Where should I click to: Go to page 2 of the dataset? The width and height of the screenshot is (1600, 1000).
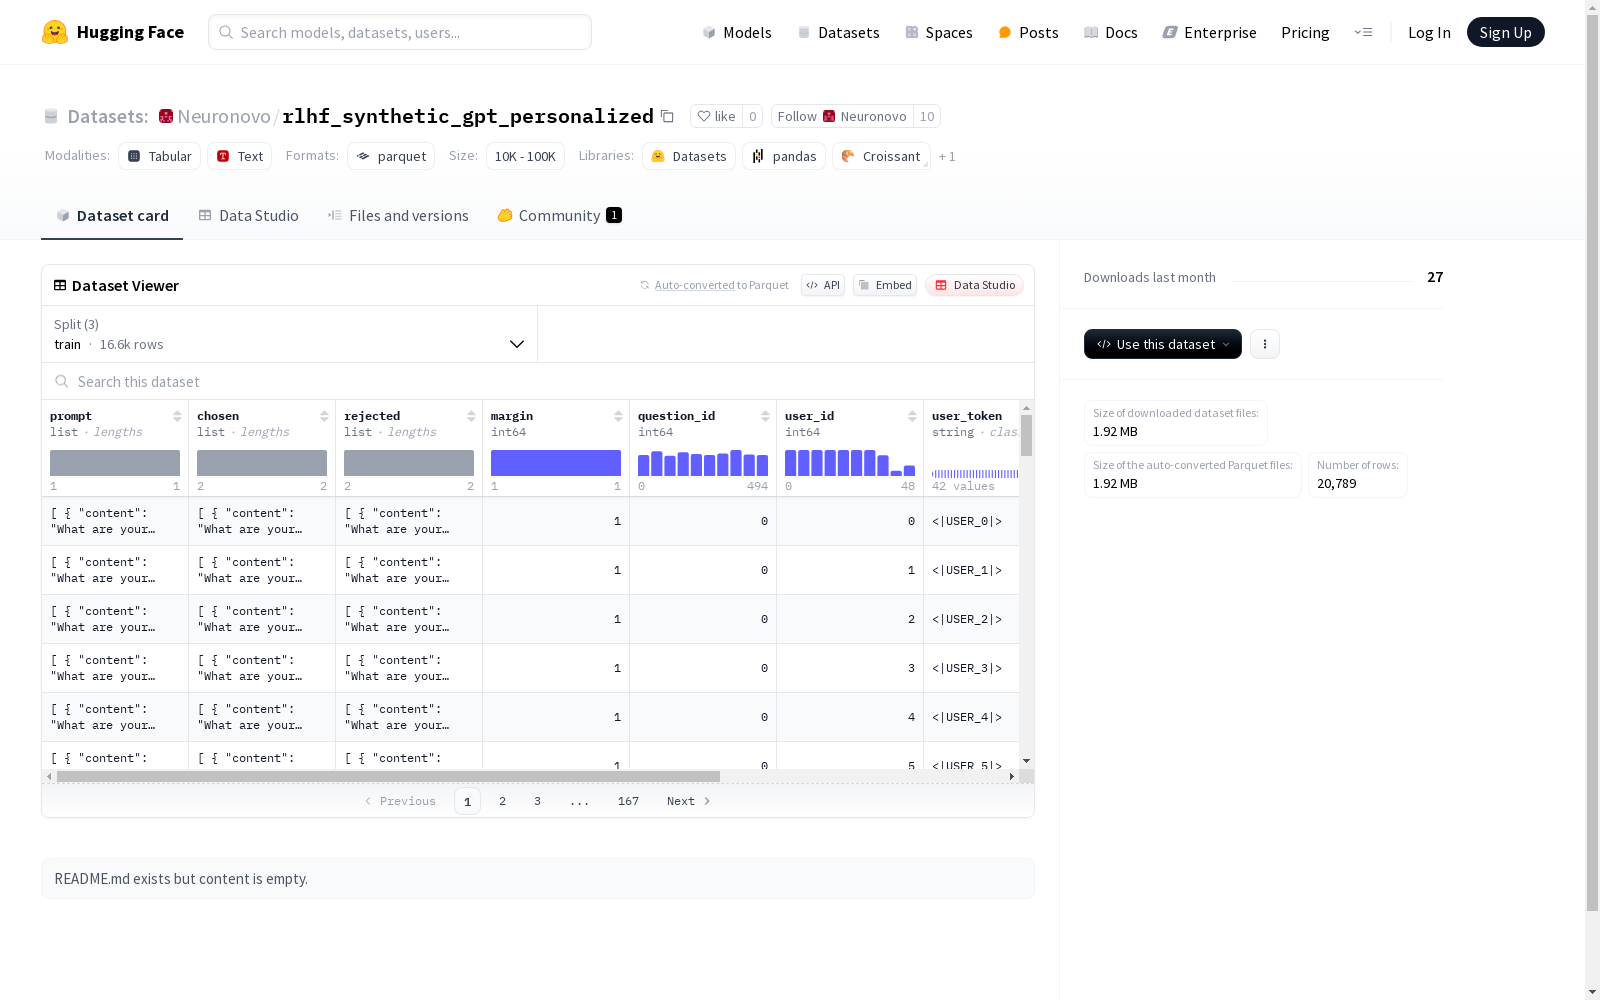[x=502, y=801]
